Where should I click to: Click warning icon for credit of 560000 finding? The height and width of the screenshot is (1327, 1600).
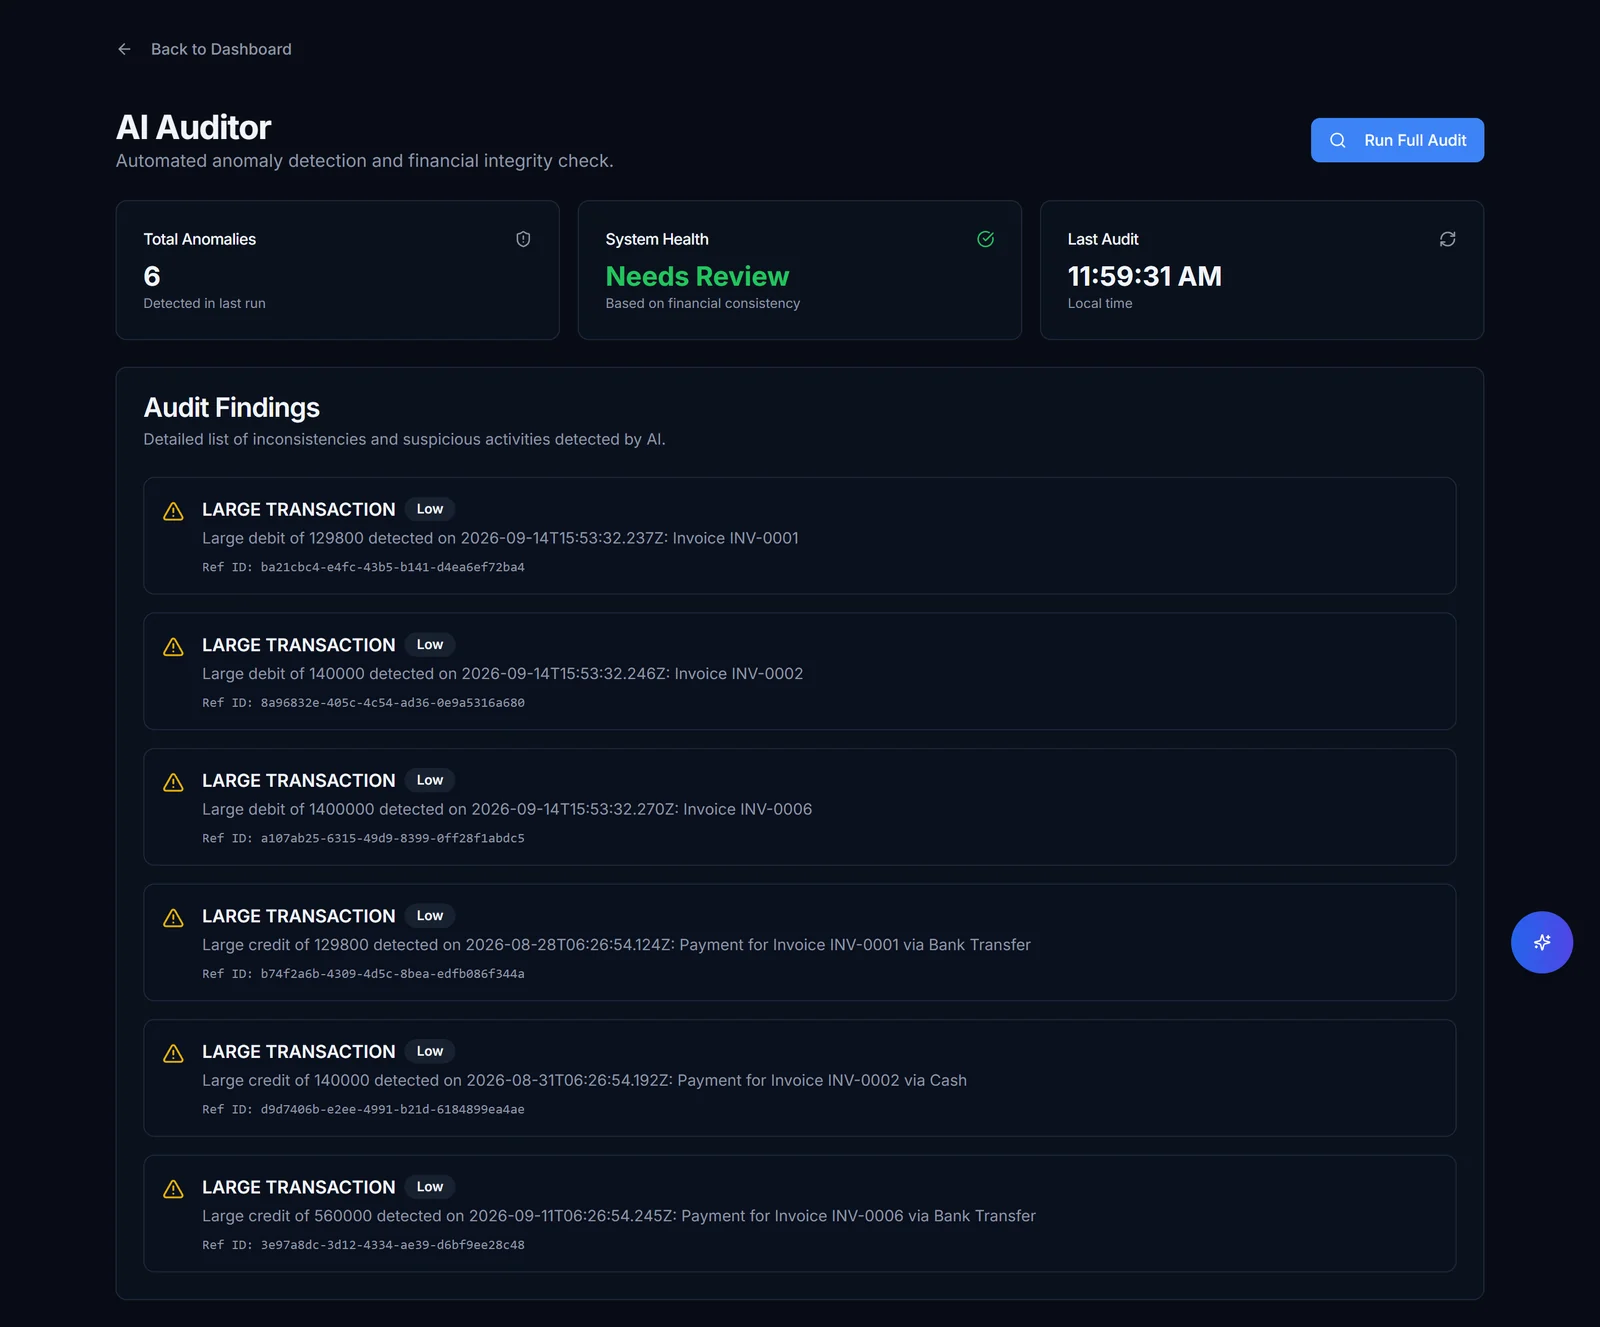point(173,1189)
